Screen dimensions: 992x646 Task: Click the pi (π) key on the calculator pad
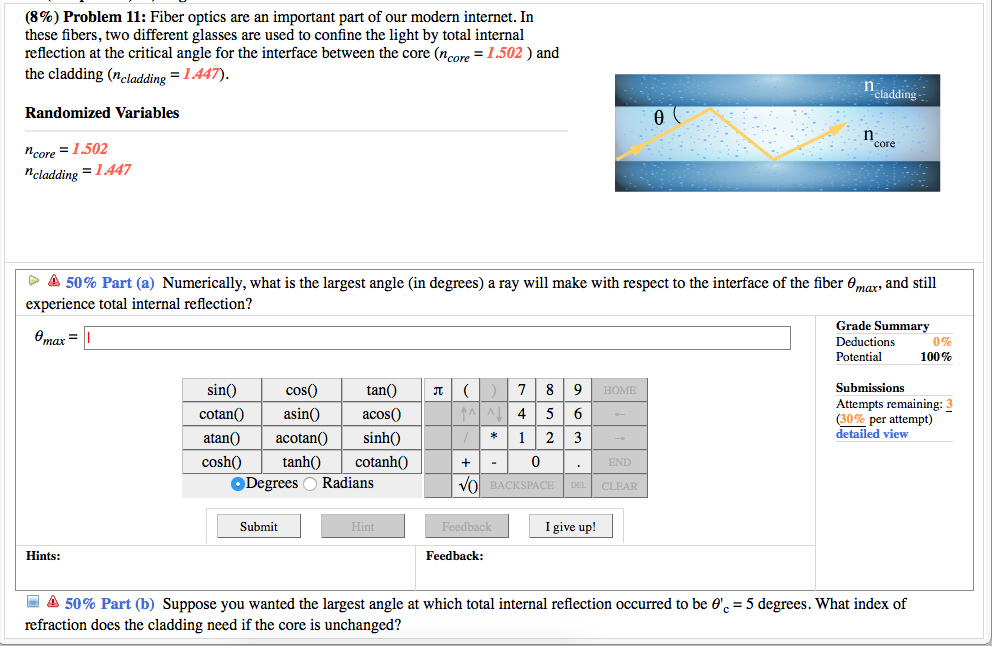coord(437,389)
